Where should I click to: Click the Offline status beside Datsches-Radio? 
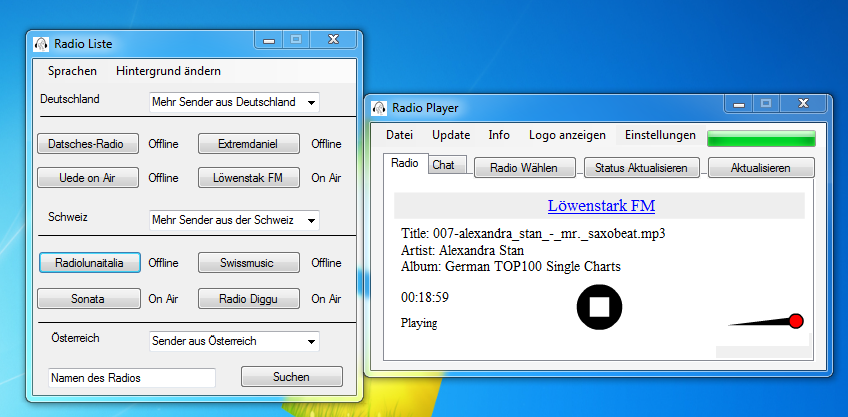[x=163, y=144]
